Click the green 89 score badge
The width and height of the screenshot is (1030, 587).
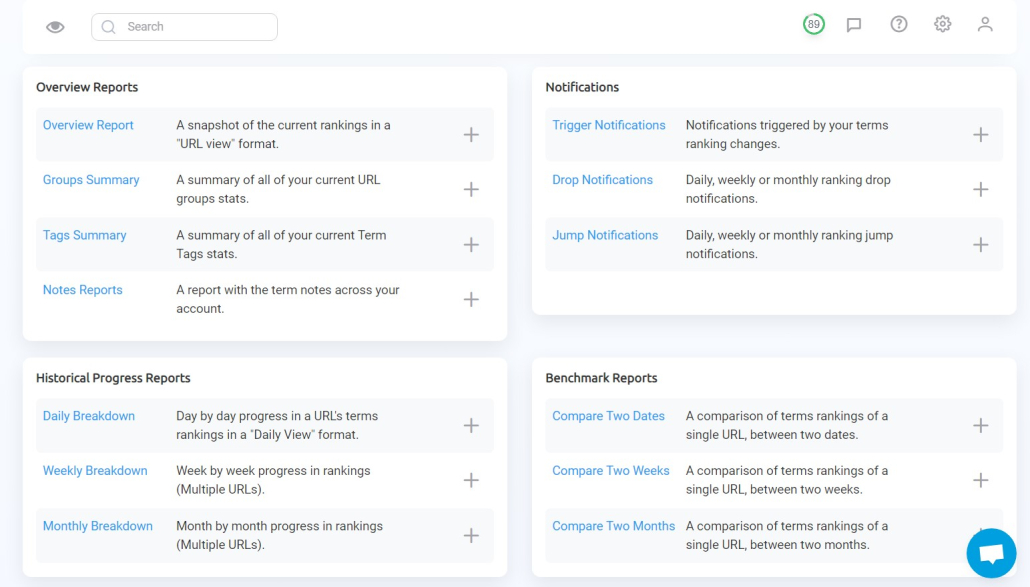coord(814,24)
